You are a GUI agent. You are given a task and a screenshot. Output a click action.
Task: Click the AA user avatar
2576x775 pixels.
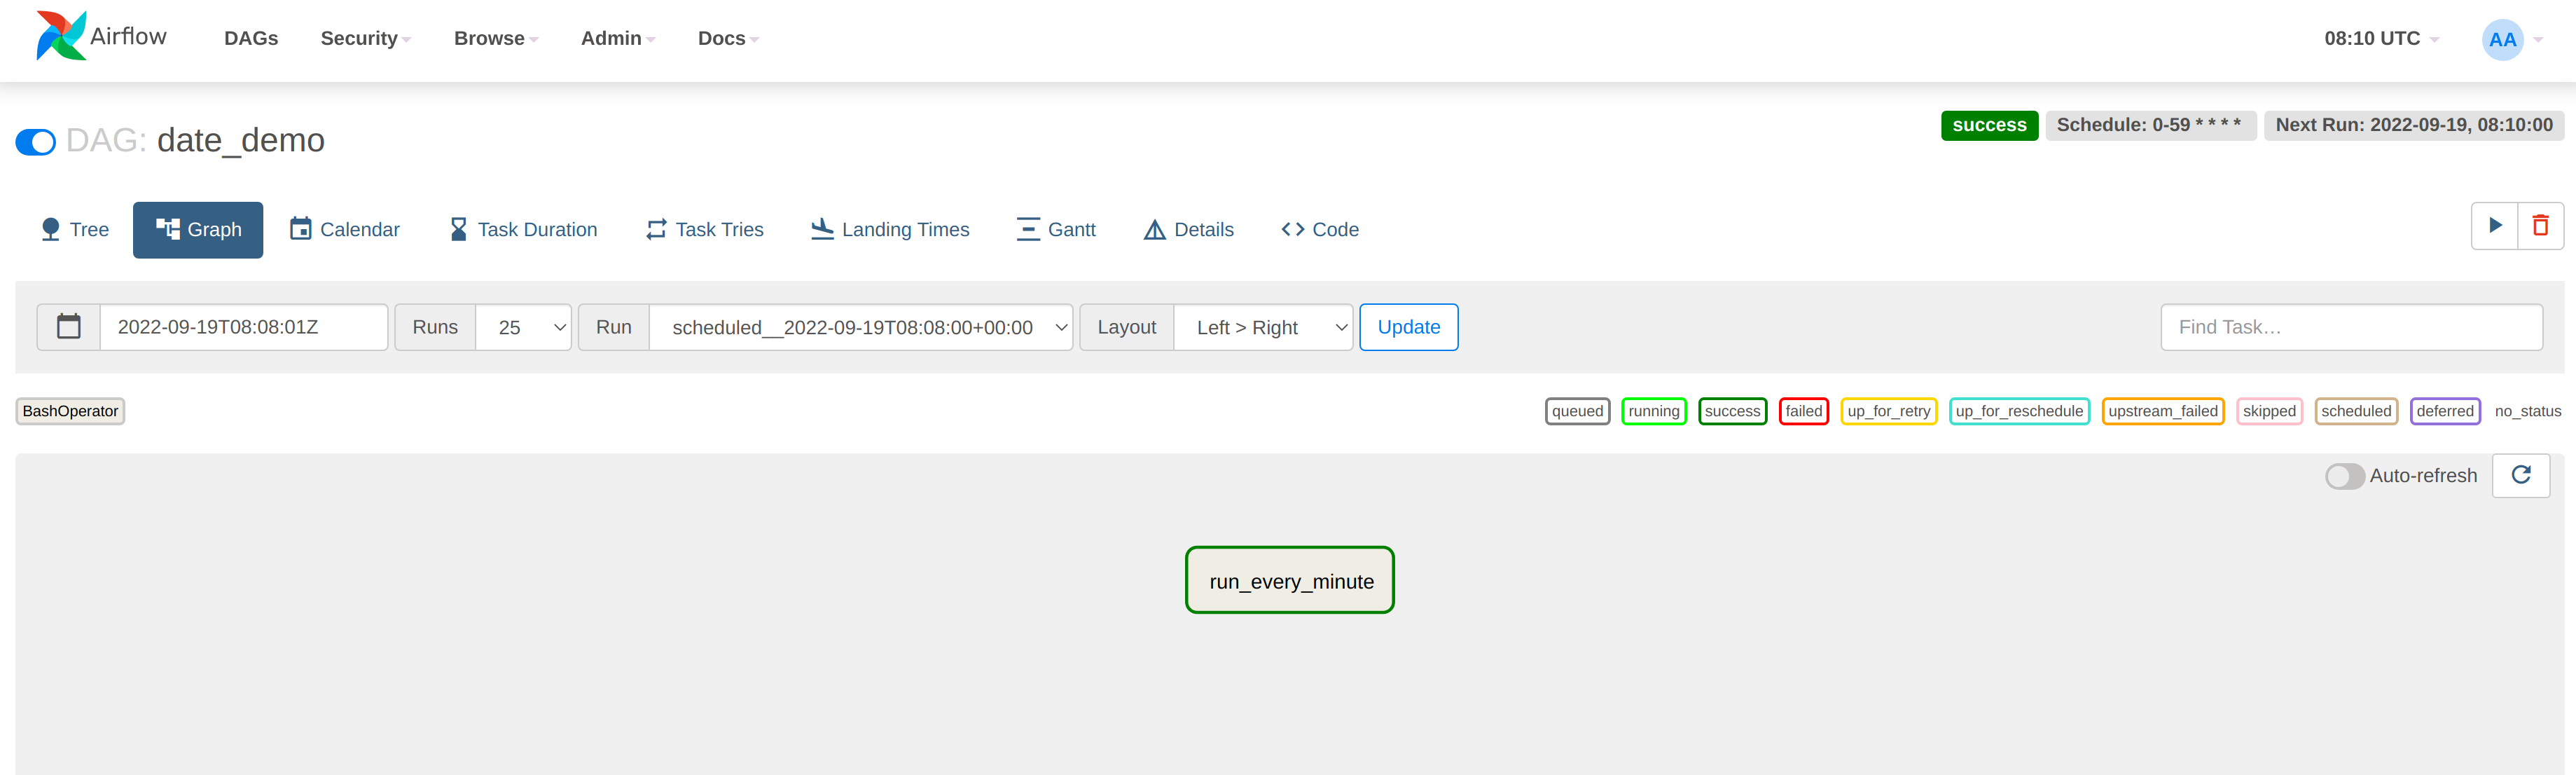(x=2502, y=40)
